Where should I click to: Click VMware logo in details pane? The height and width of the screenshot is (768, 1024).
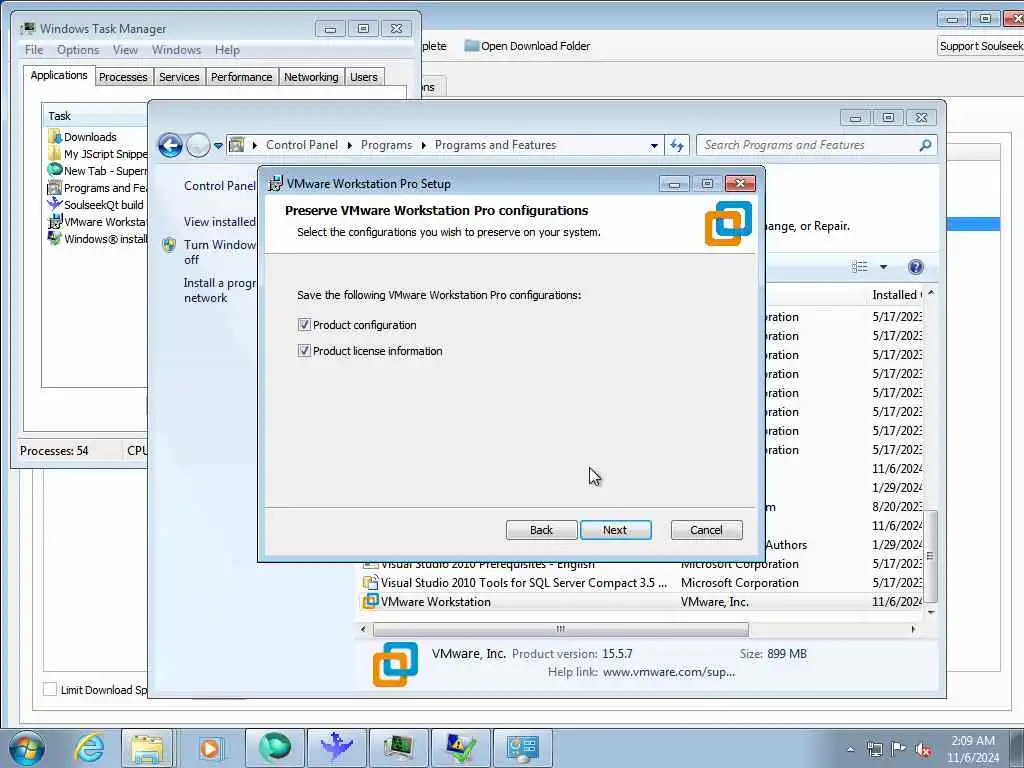395,664
